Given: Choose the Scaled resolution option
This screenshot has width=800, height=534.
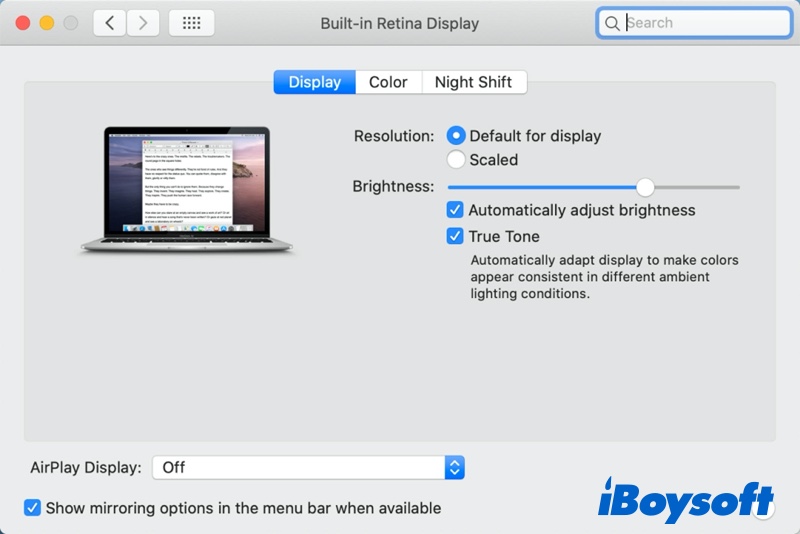Looking at the screenshot, I should pos(456,159).
